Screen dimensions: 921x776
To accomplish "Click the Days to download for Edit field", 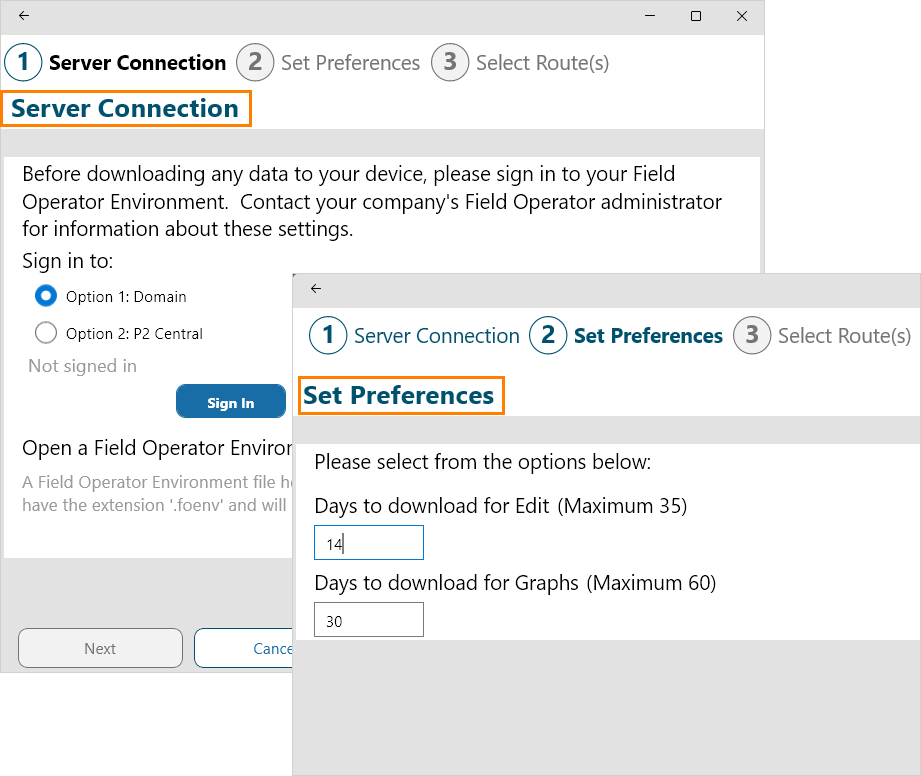I will [x=368, y=543].
